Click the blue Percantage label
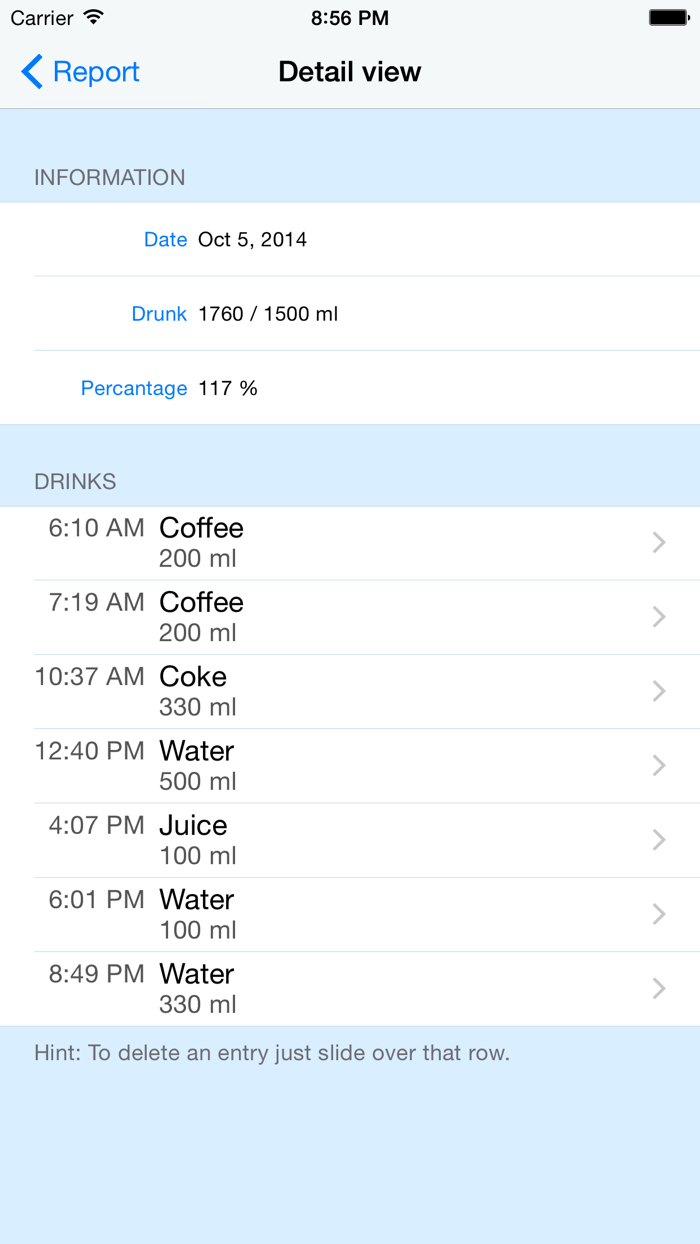Image resolution: width=700 pixels, height=1244 pixels. pos(134,388)
